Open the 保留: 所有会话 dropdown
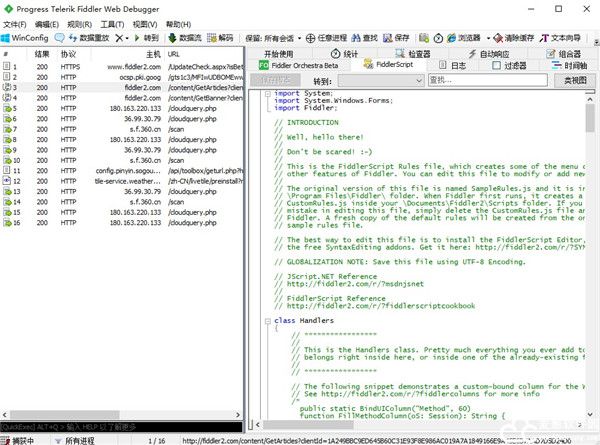 (273, 38)
